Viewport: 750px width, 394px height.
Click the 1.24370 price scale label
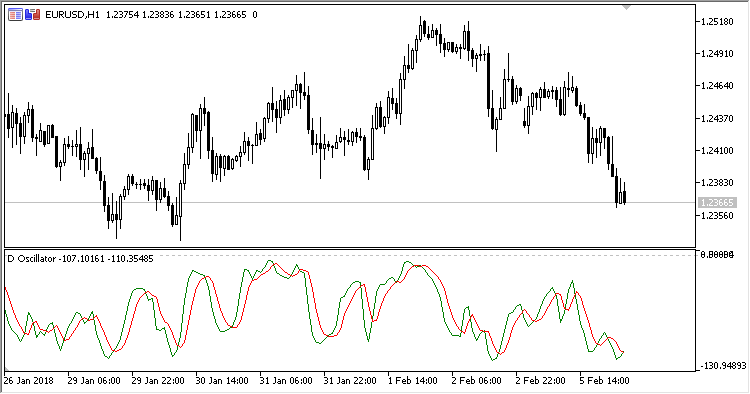tap(717, 119)
